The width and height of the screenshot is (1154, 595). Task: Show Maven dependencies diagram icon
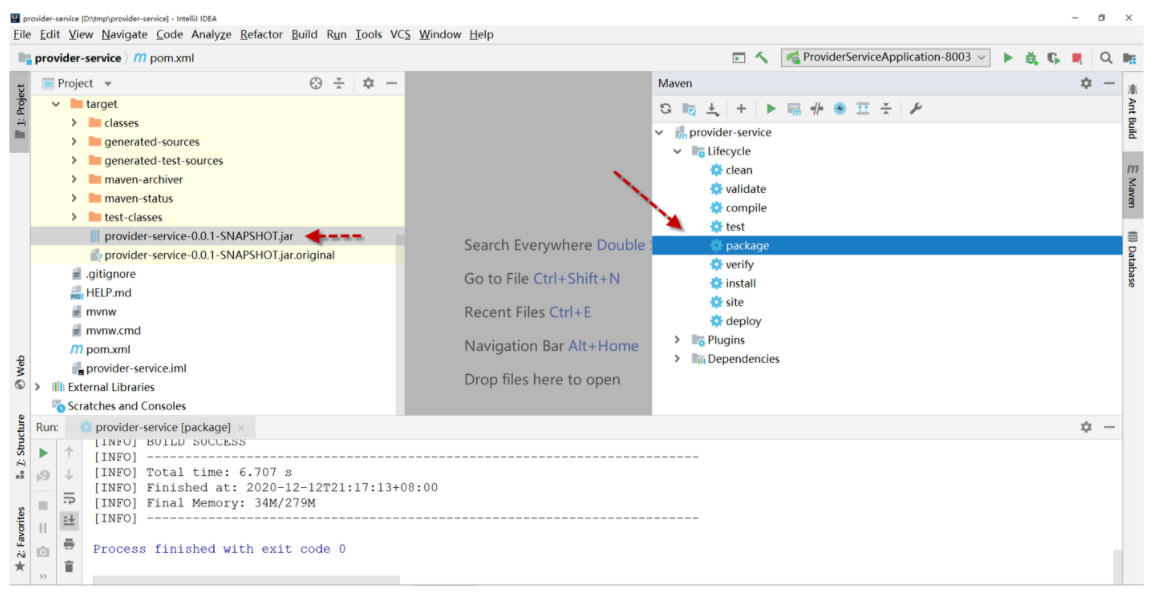pyautogui.click(x=863, y=109)
